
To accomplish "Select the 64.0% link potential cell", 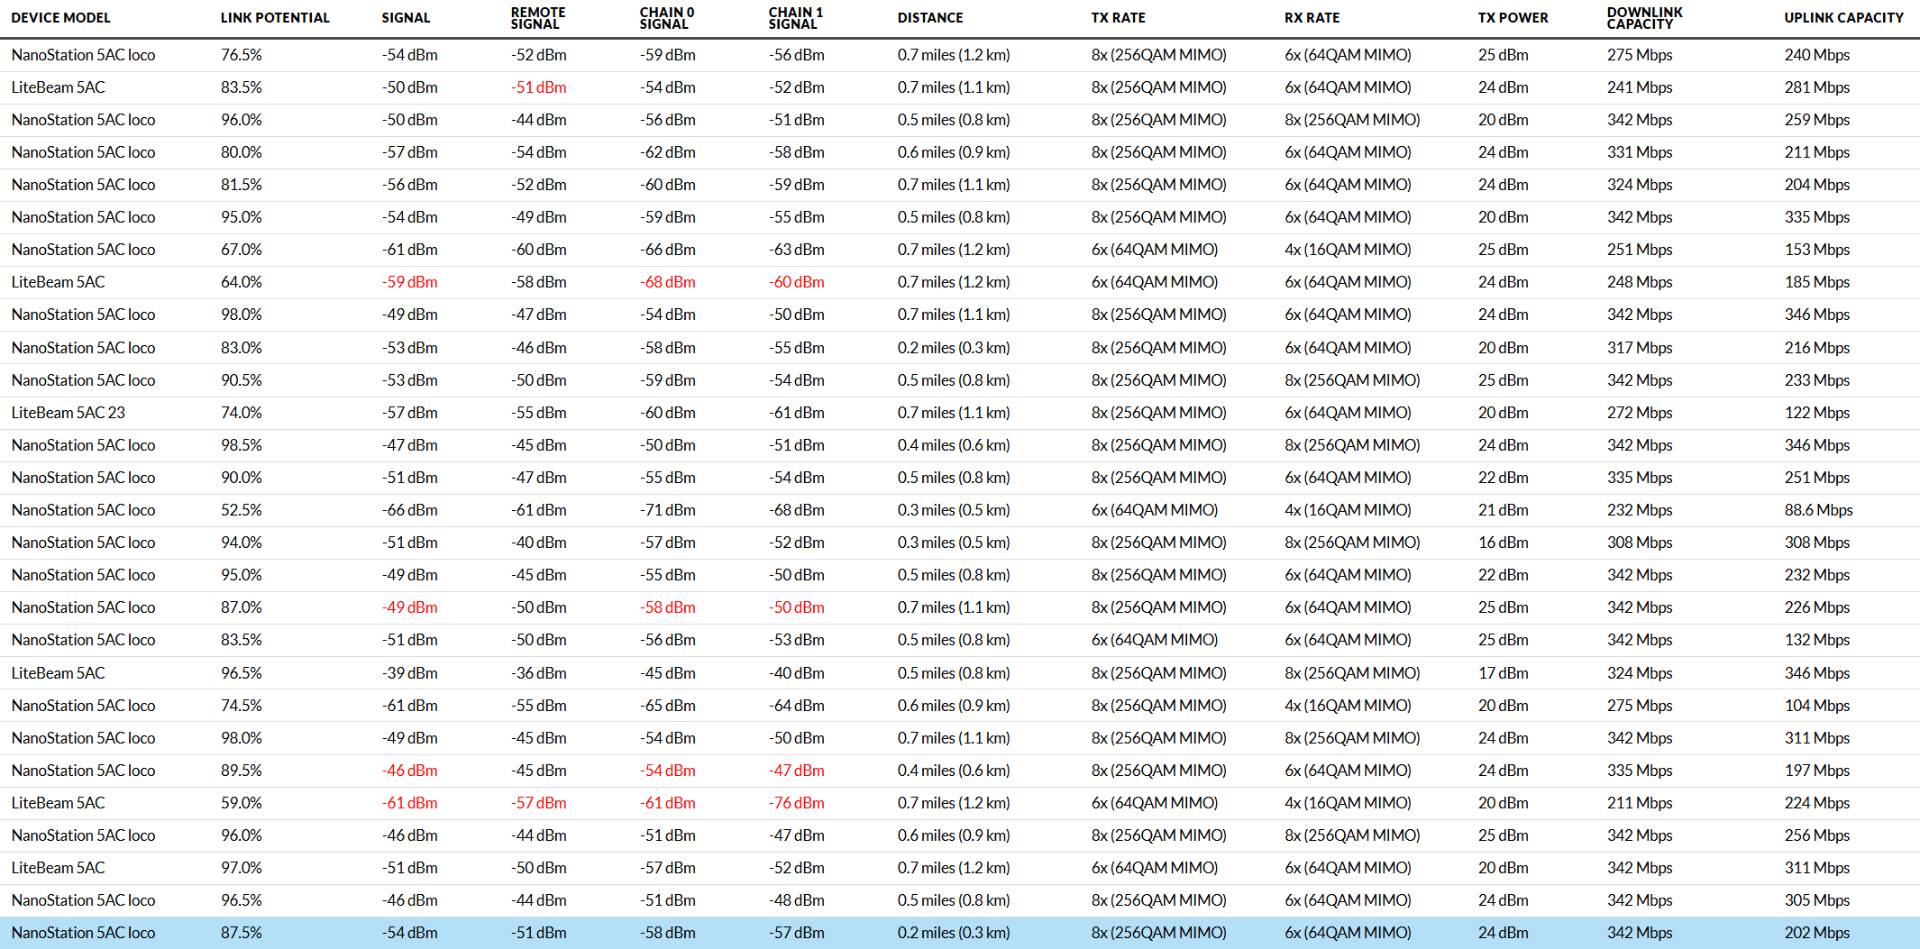I will click(x=241, y=283).
